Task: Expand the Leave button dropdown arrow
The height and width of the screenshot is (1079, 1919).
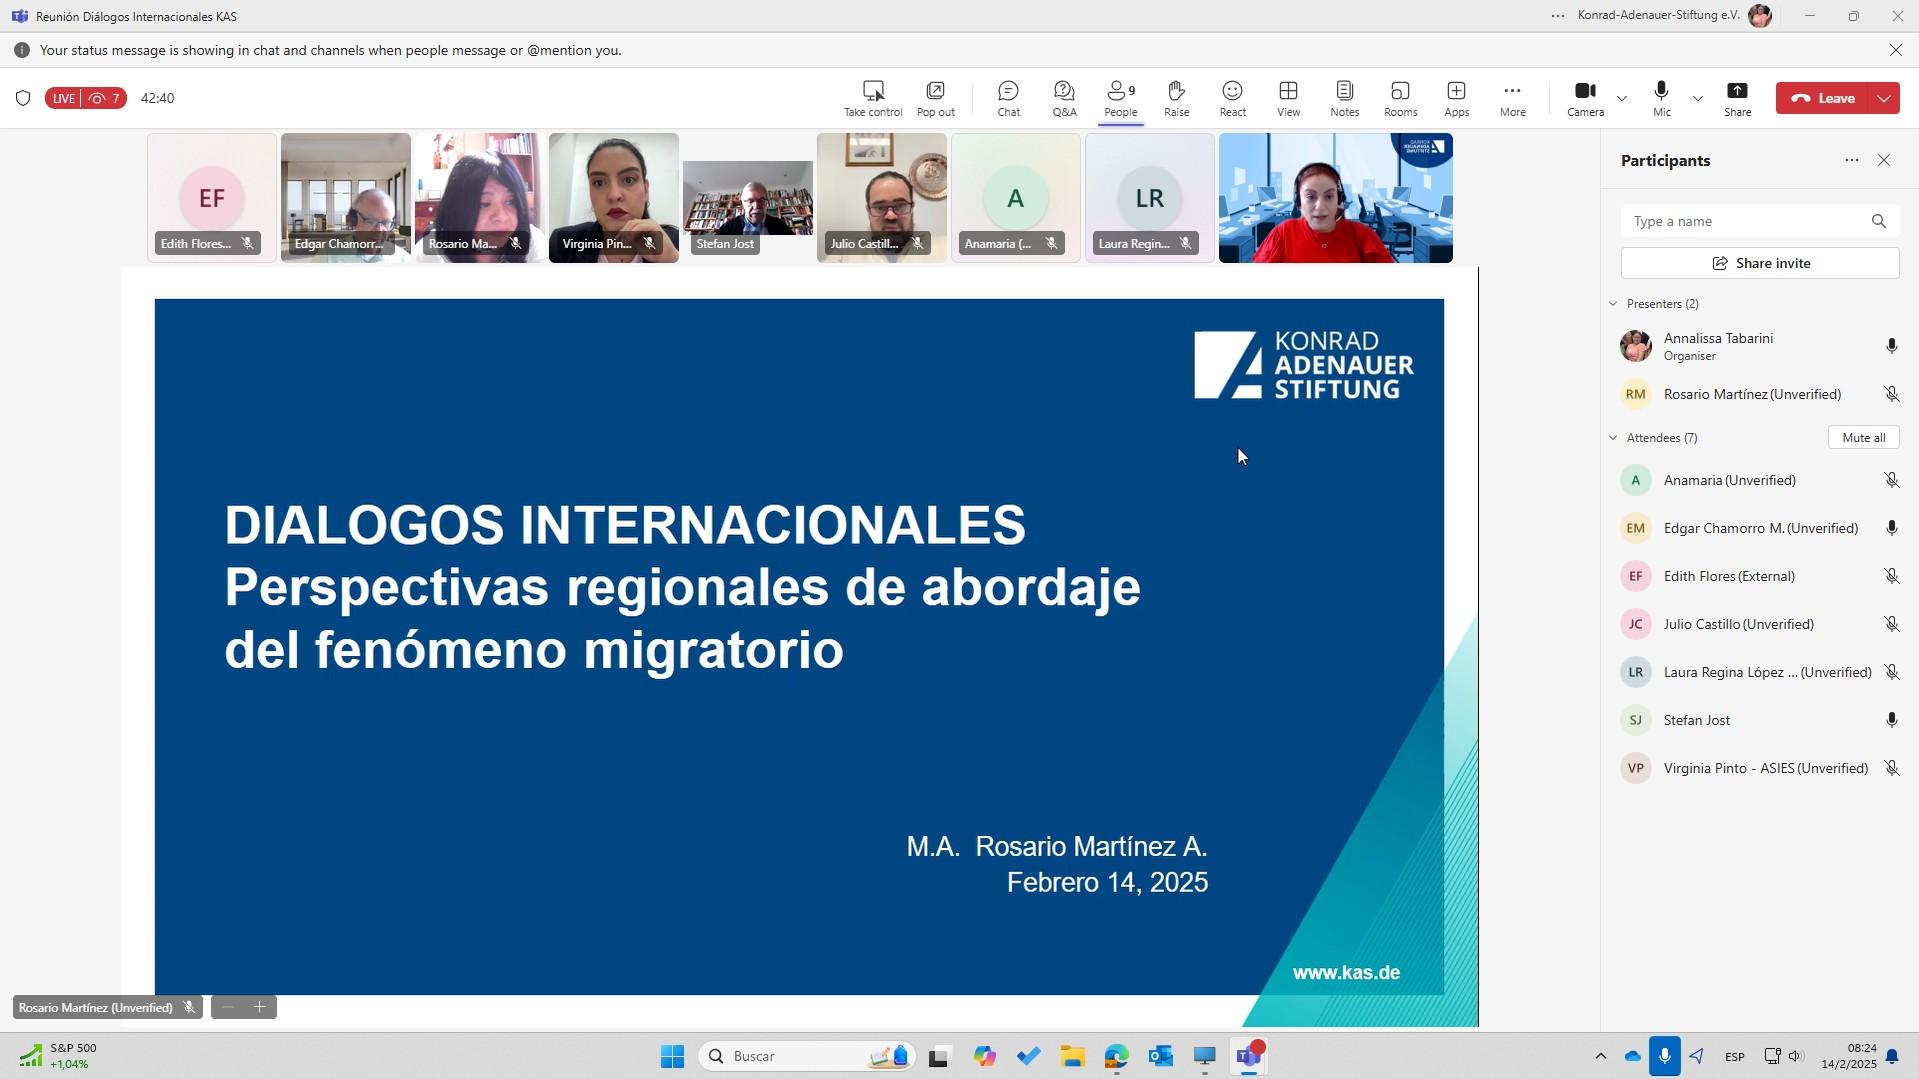Action: click(x=1884, y=98)
